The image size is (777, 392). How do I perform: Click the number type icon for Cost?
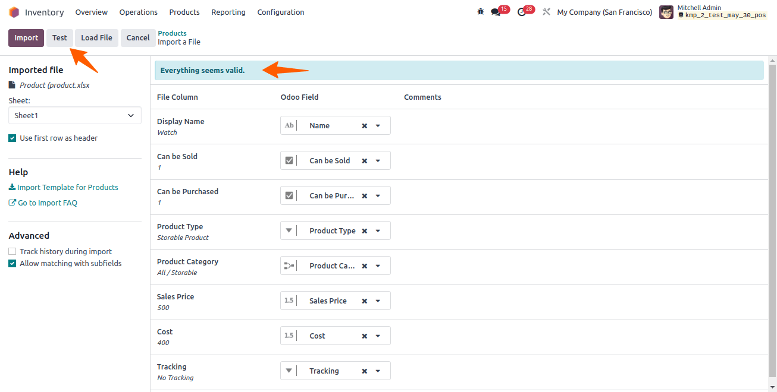(289, 336)
